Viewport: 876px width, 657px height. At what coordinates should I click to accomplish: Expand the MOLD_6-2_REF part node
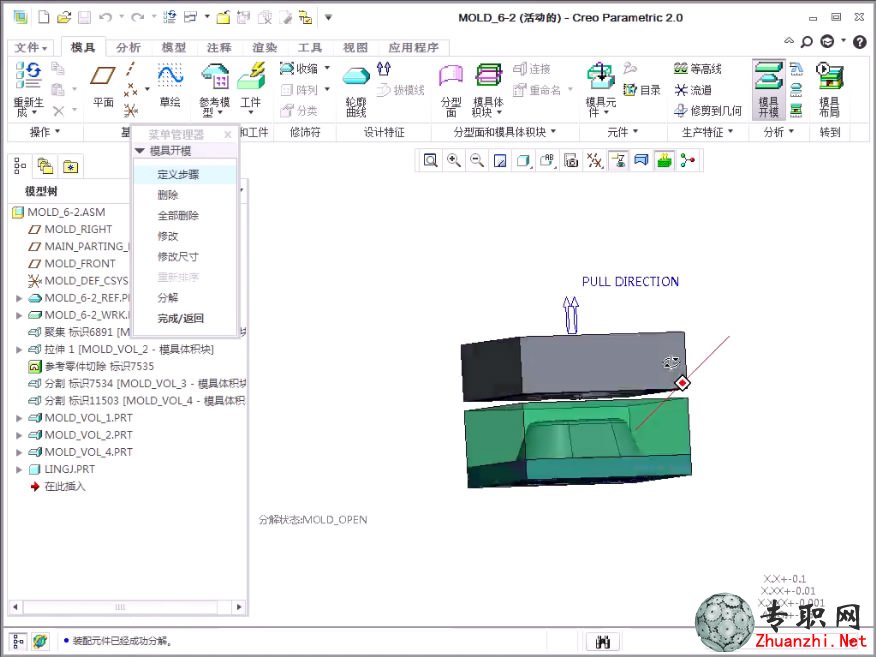[x=19, y=298]
